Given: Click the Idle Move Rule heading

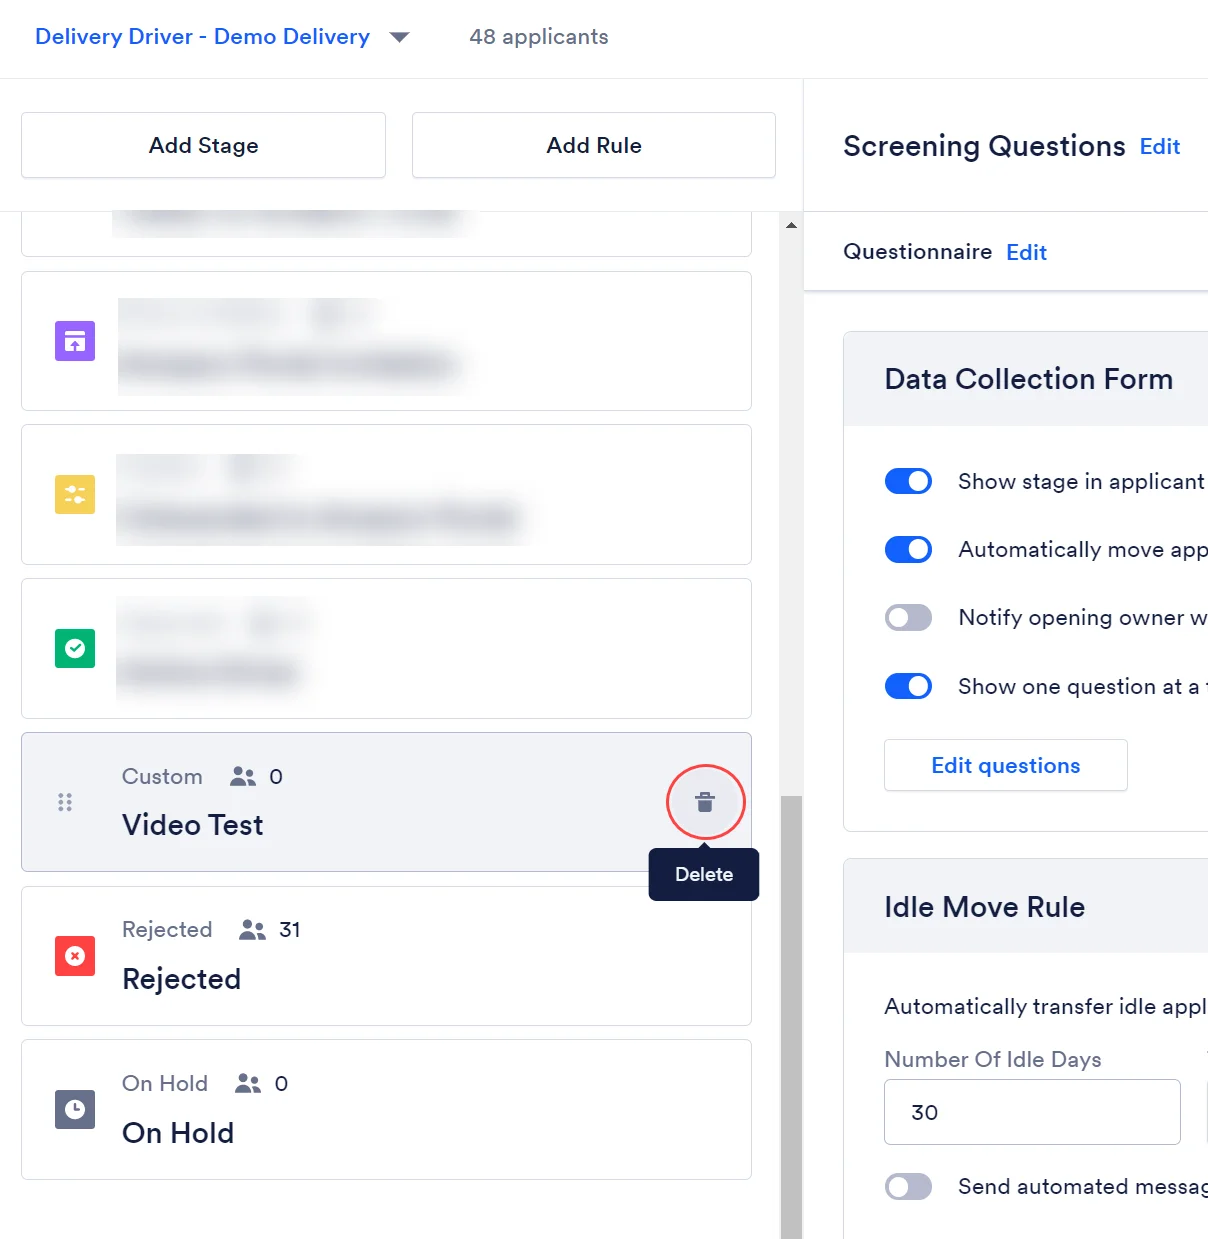Looking at the screenshot, I should [985, 907].
